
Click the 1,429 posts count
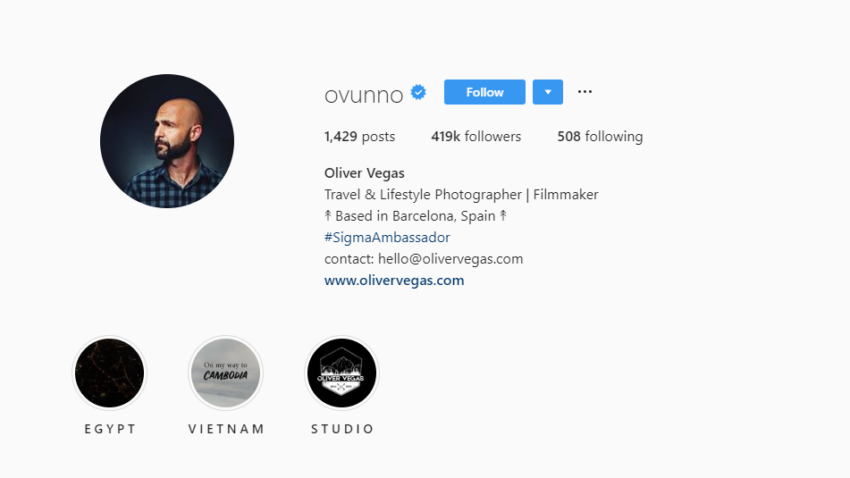359,136
